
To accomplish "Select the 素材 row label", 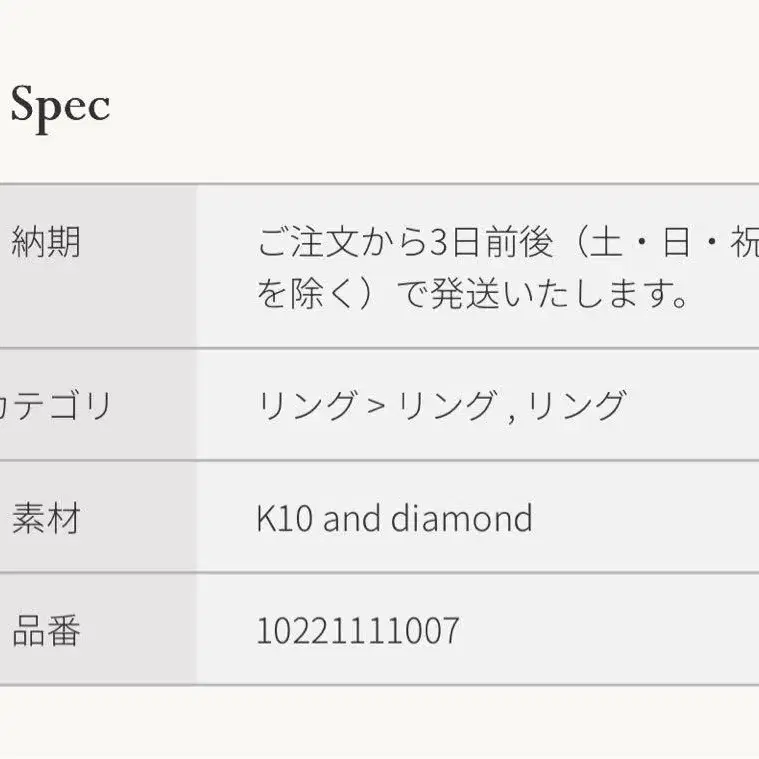I will (x=46, y=519).
